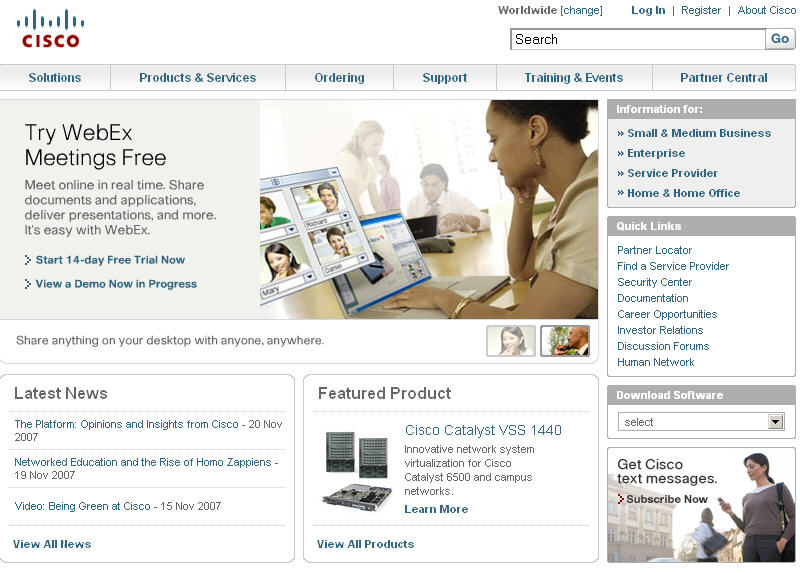Click the WebEx hero banner image
Image resolution: width=800 pixels, height=573 pixels.
coord(429,209)
